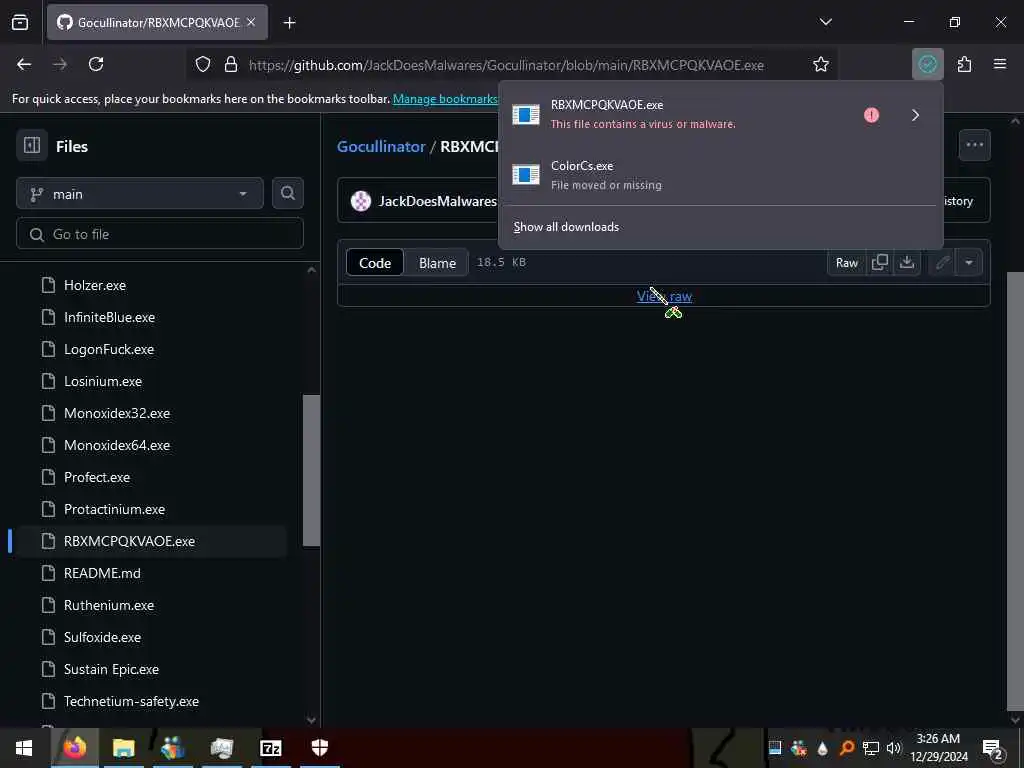Switch to the Code view tab

click(x=375, y=263)
